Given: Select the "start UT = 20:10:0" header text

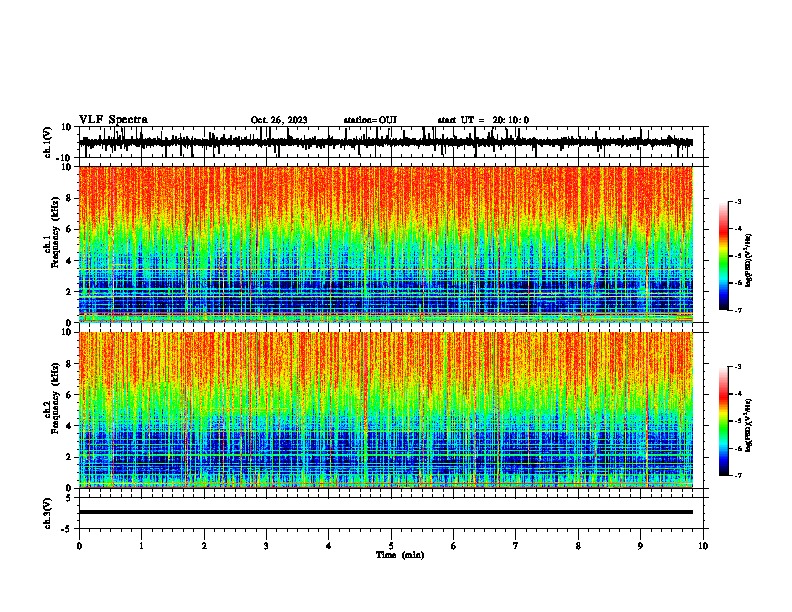Looking at the screenshot, I should pyautogui.click(x=483, y=120).
